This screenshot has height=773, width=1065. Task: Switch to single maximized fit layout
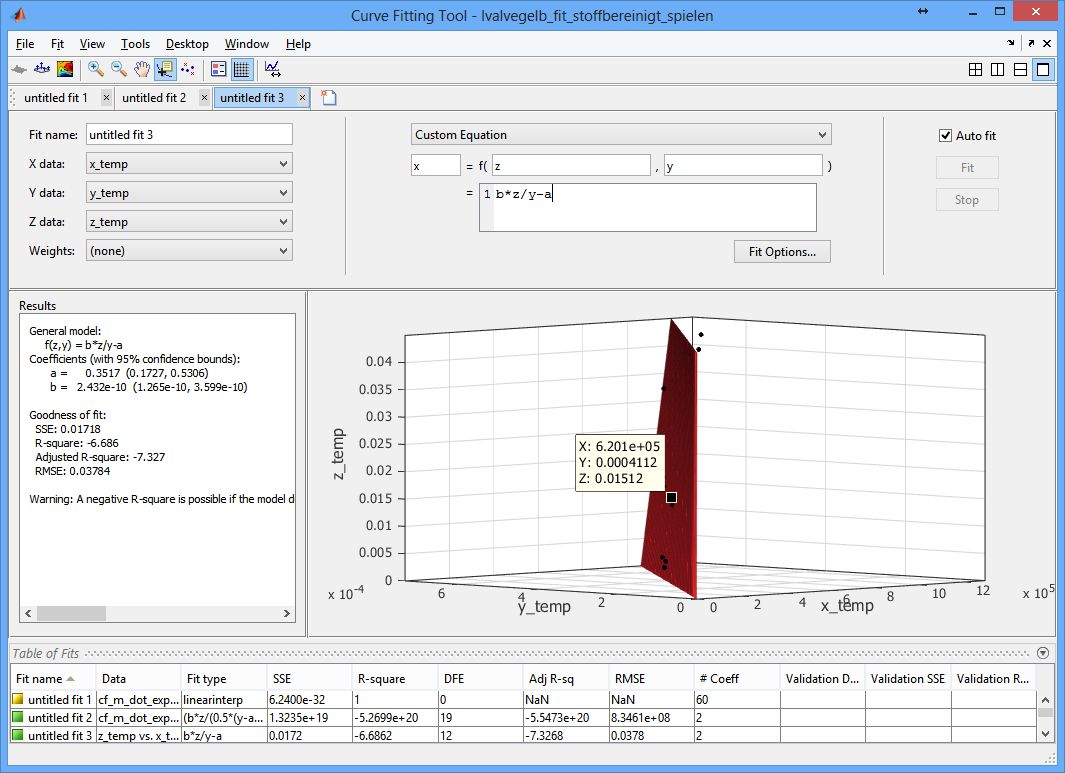coord(1043,69)
